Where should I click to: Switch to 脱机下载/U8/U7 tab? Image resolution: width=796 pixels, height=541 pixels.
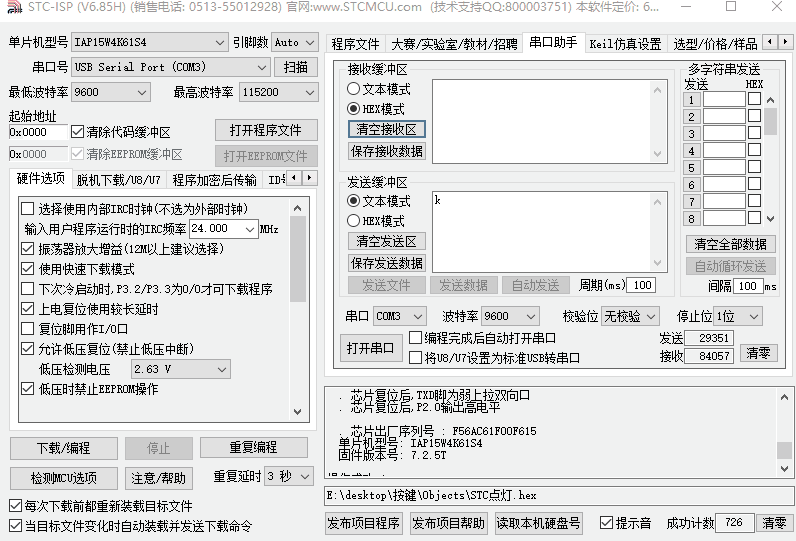[x=118, y=180]
